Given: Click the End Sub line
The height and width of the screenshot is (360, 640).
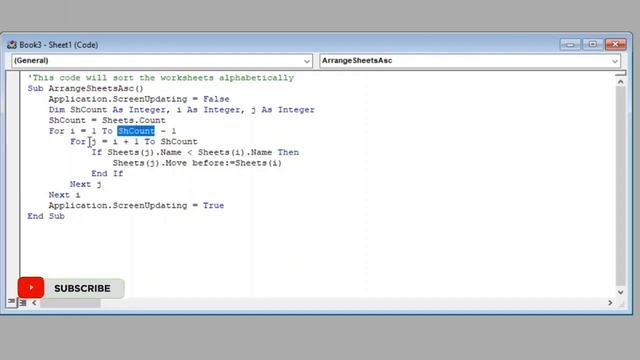Looking at the screenshot, I should pyautogui.click(x=46, y=216).
